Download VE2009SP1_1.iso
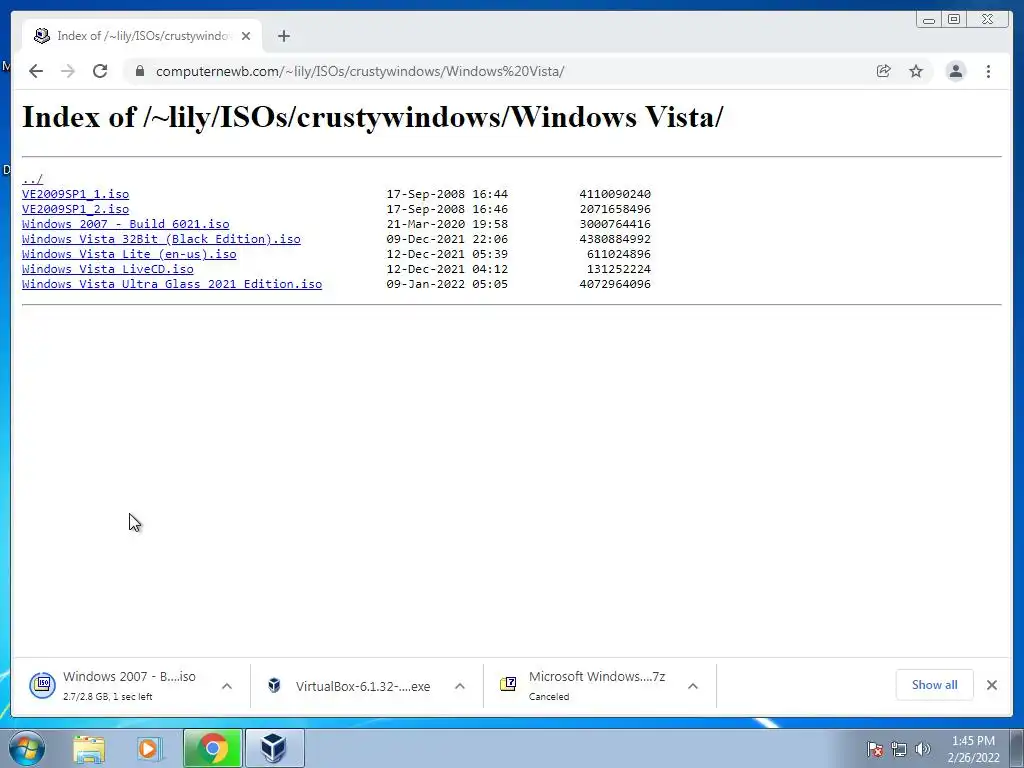This screenshot has width=1024, height=768. pyautogui.click(x=75, y=194)
